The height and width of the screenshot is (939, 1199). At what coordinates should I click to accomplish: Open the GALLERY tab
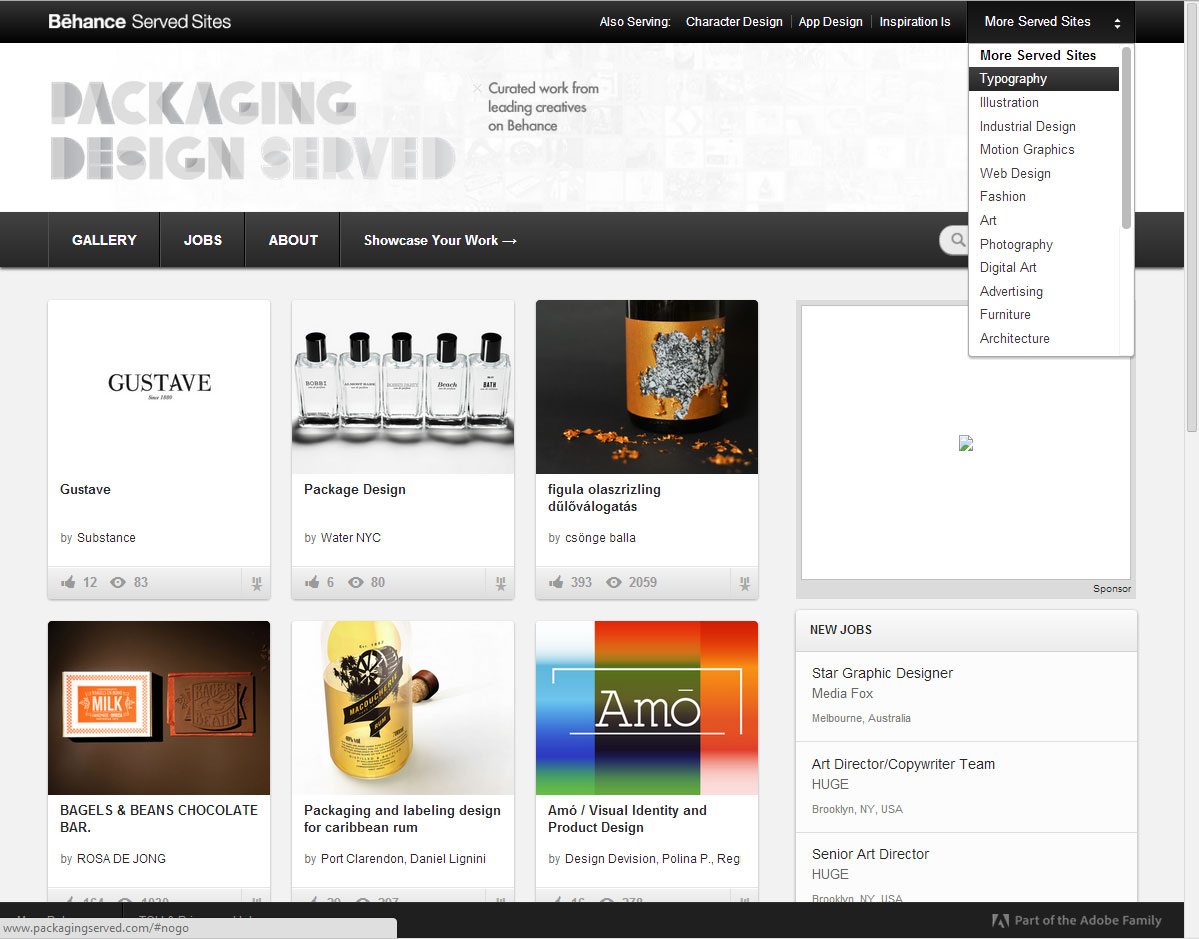coord(104,240)
